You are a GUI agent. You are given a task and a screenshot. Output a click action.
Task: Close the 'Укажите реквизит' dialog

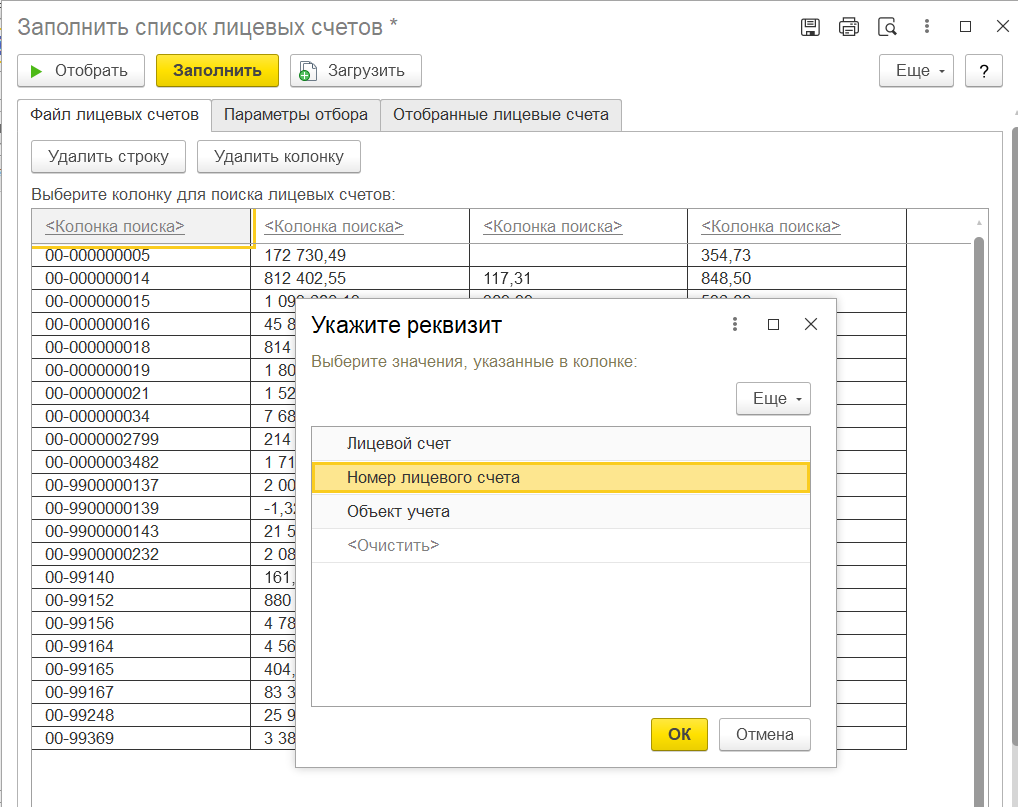pos(811,324)
